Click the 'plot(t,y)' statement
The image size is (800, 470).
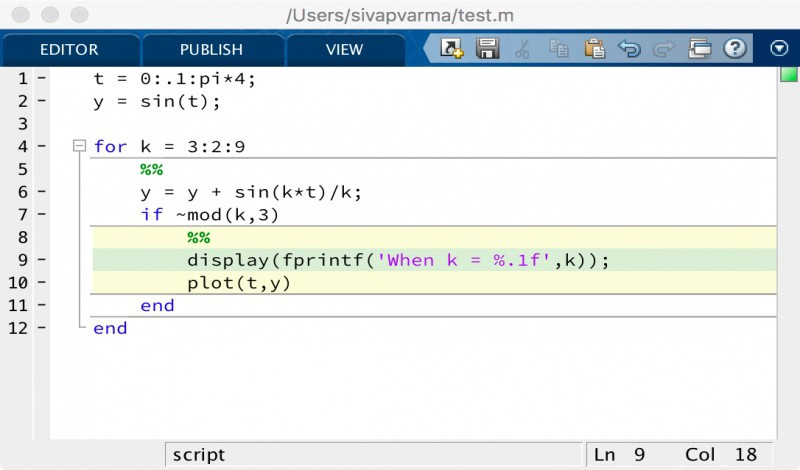239,283
